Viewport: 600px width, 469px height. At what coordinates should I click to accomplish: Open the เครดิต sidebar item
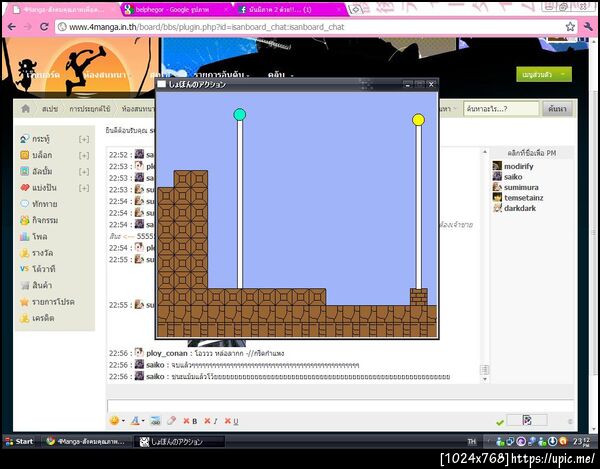pyautogui.click(x=43, y=318)
